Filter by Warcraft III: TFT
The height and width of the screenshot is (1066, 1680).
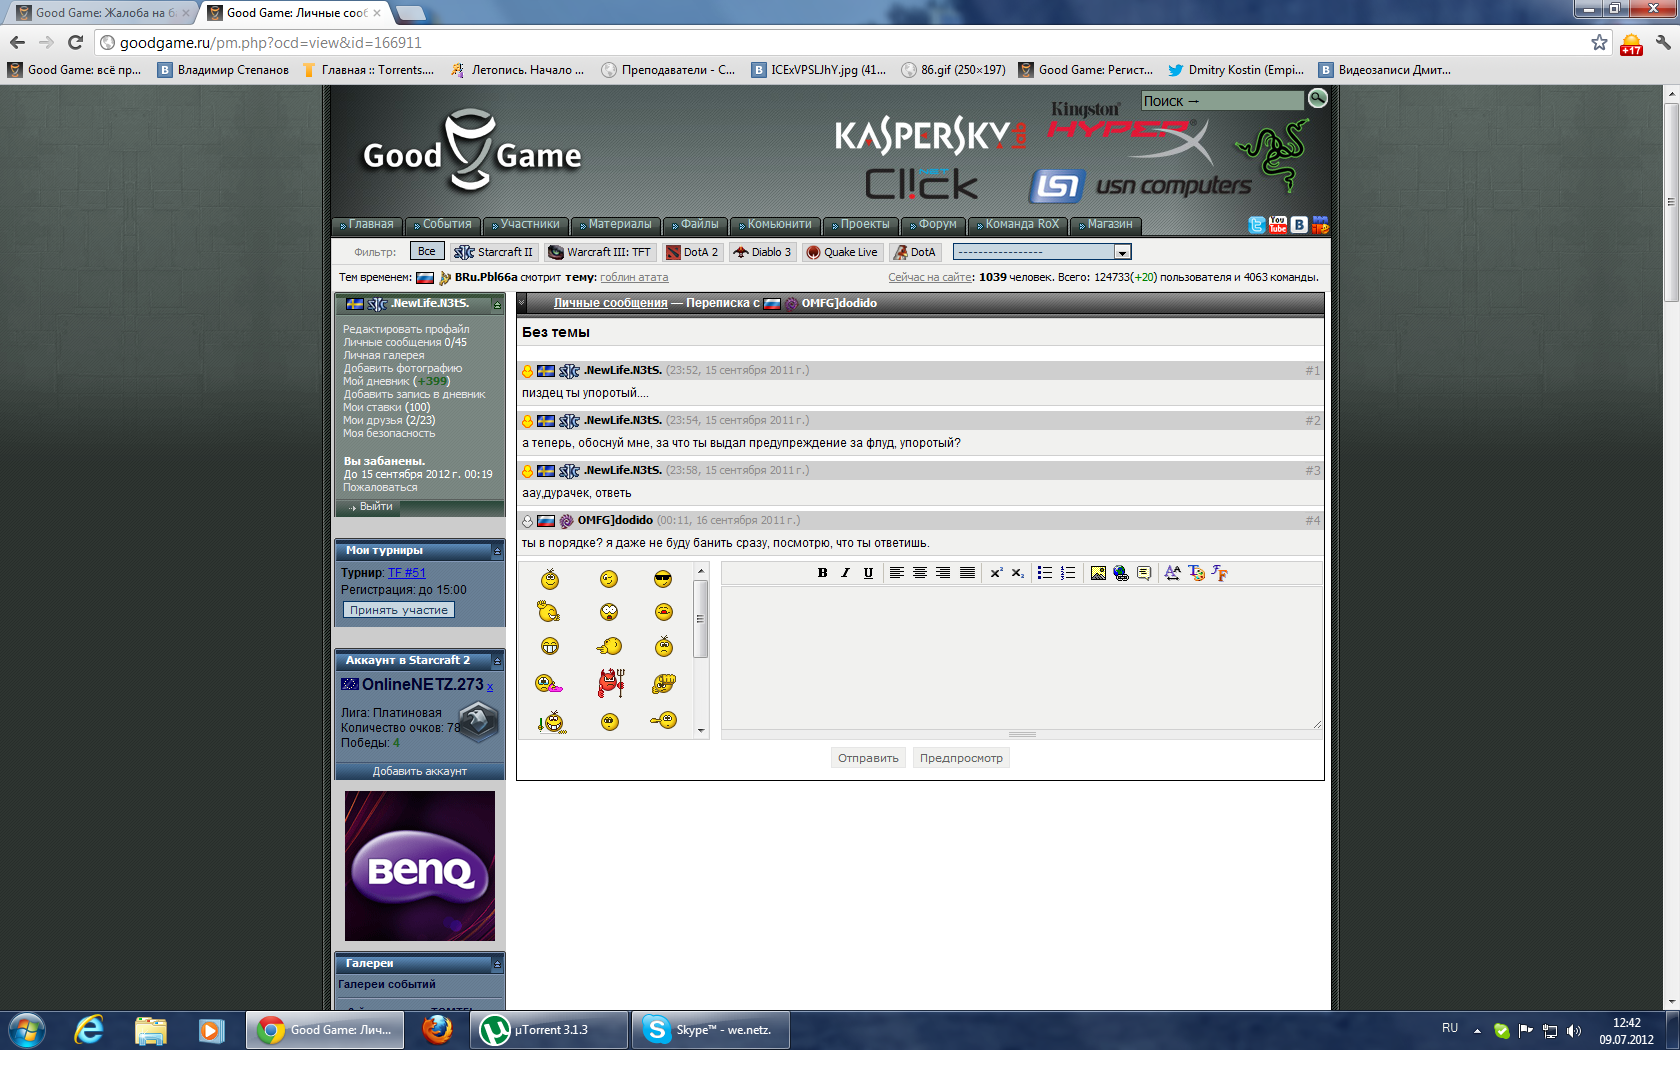pos(601,252)
